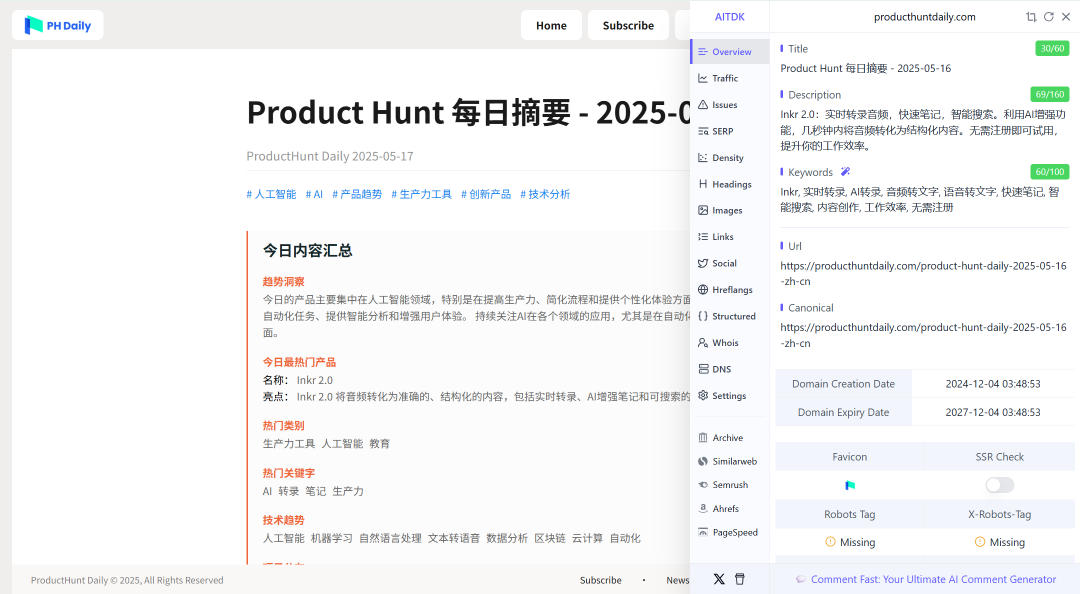Click the PH Daily logo
The image size is (1080, 594).
tap(58, 25)
